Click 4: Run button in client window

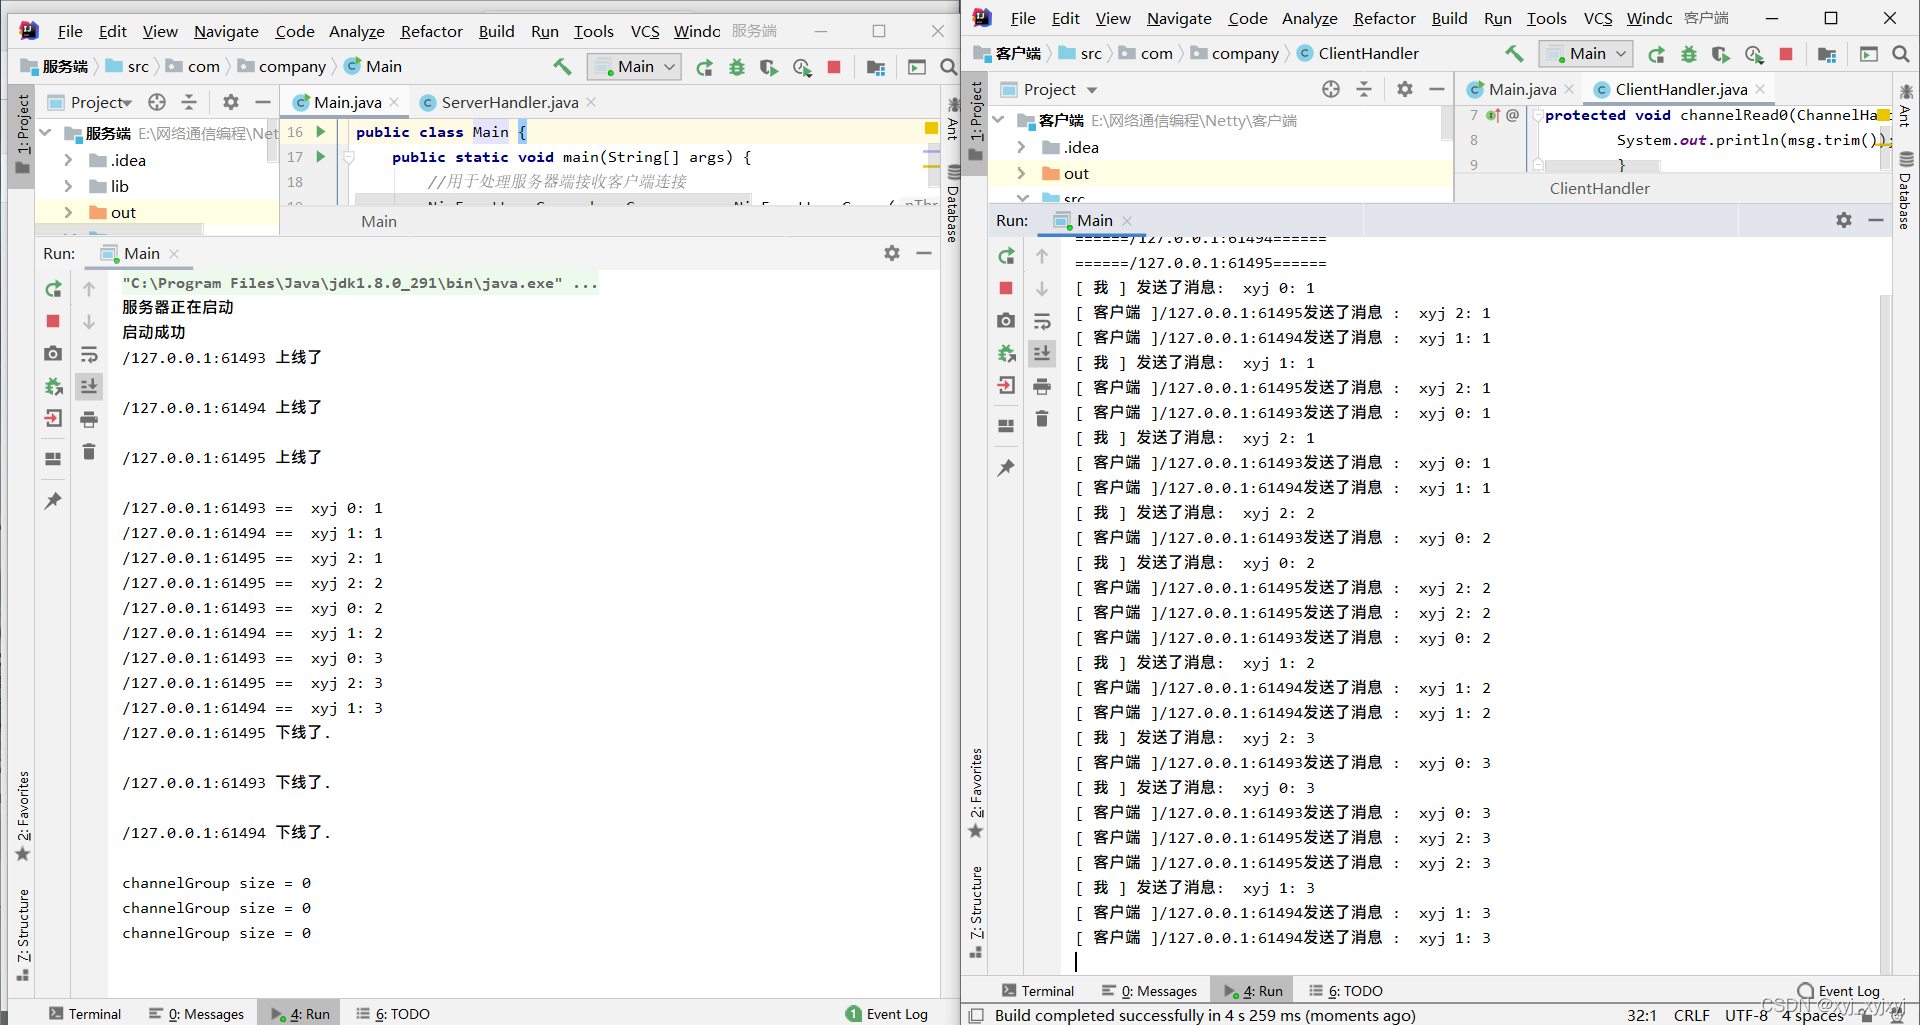(x=1254, y=991)
